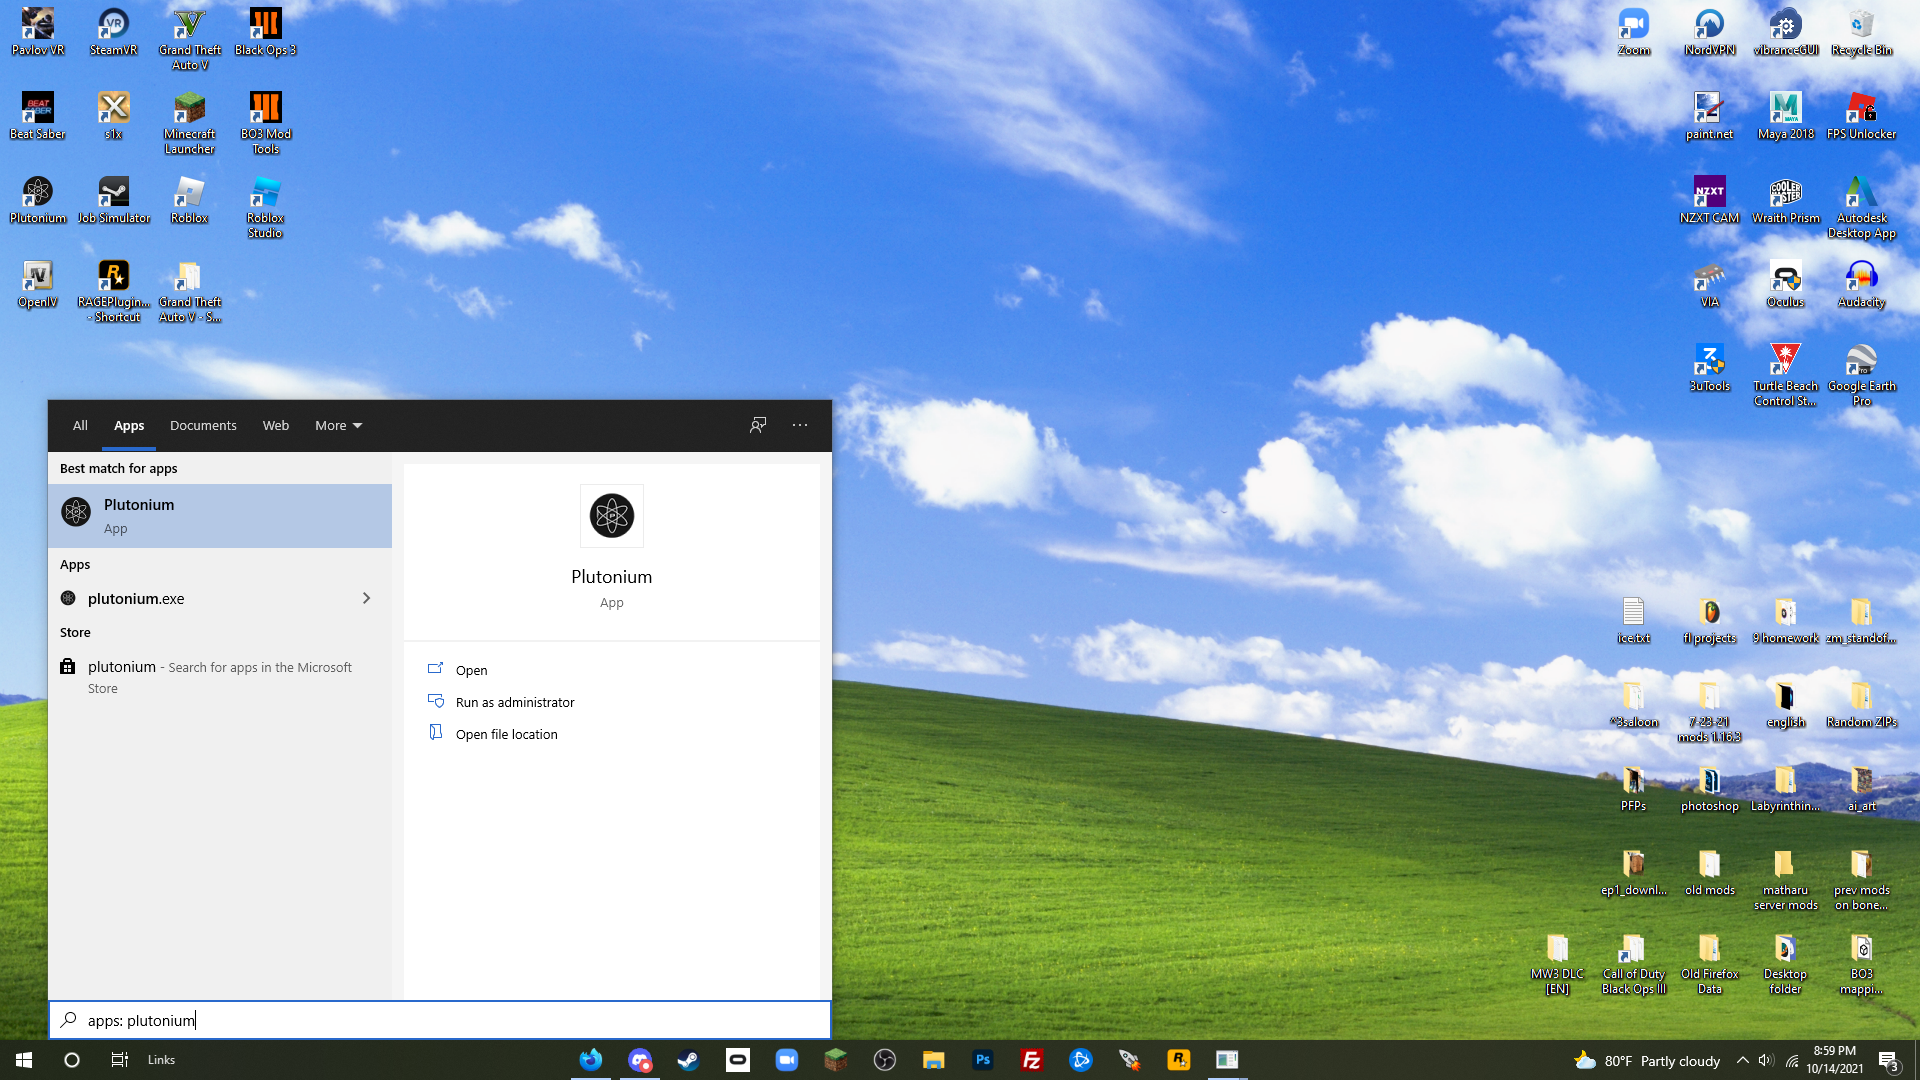Select the MW3 DLC [EN] folder
The width and height of the screenshot is (1920, 1080).
tap(1557, 964)
